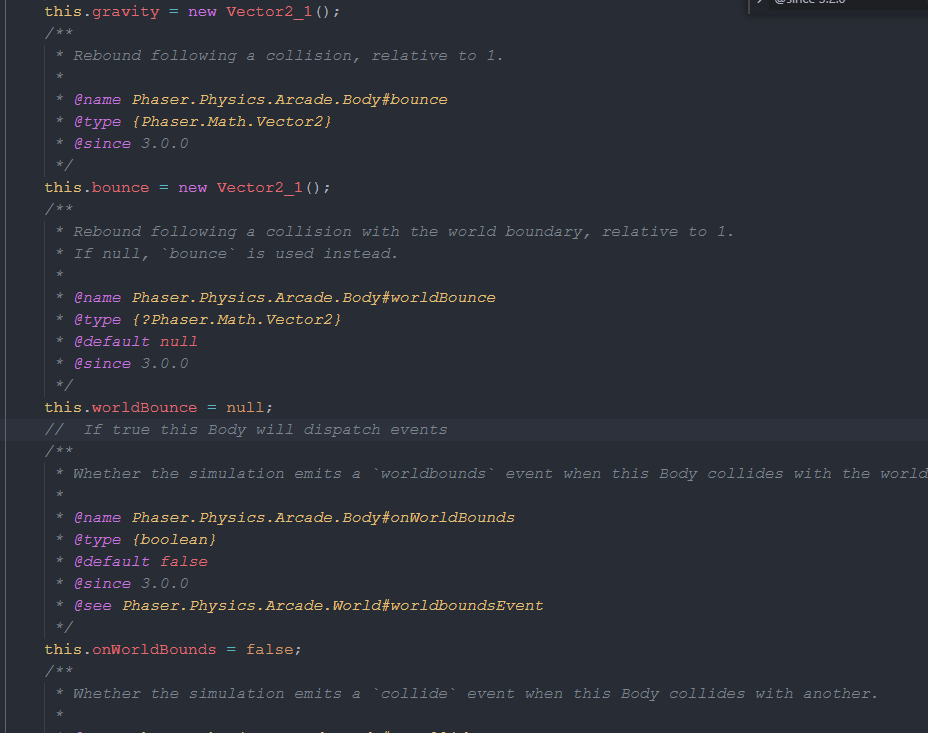Click @since 3.0.0 below @default null
The image size is (928, 733).
point(131,363)
